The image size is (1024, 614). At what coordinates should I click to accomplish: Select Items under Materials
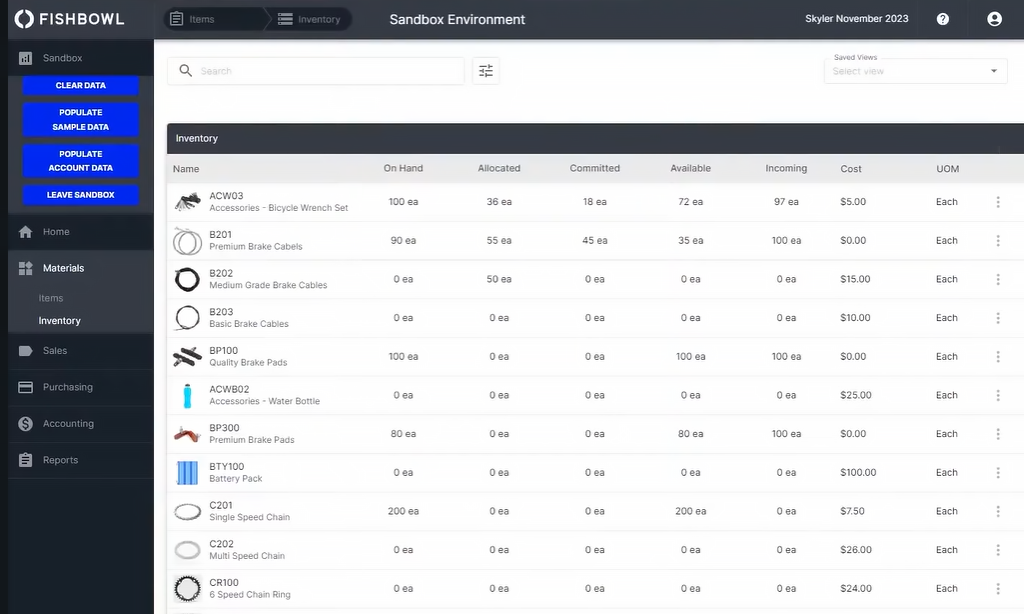pos(51,298)
